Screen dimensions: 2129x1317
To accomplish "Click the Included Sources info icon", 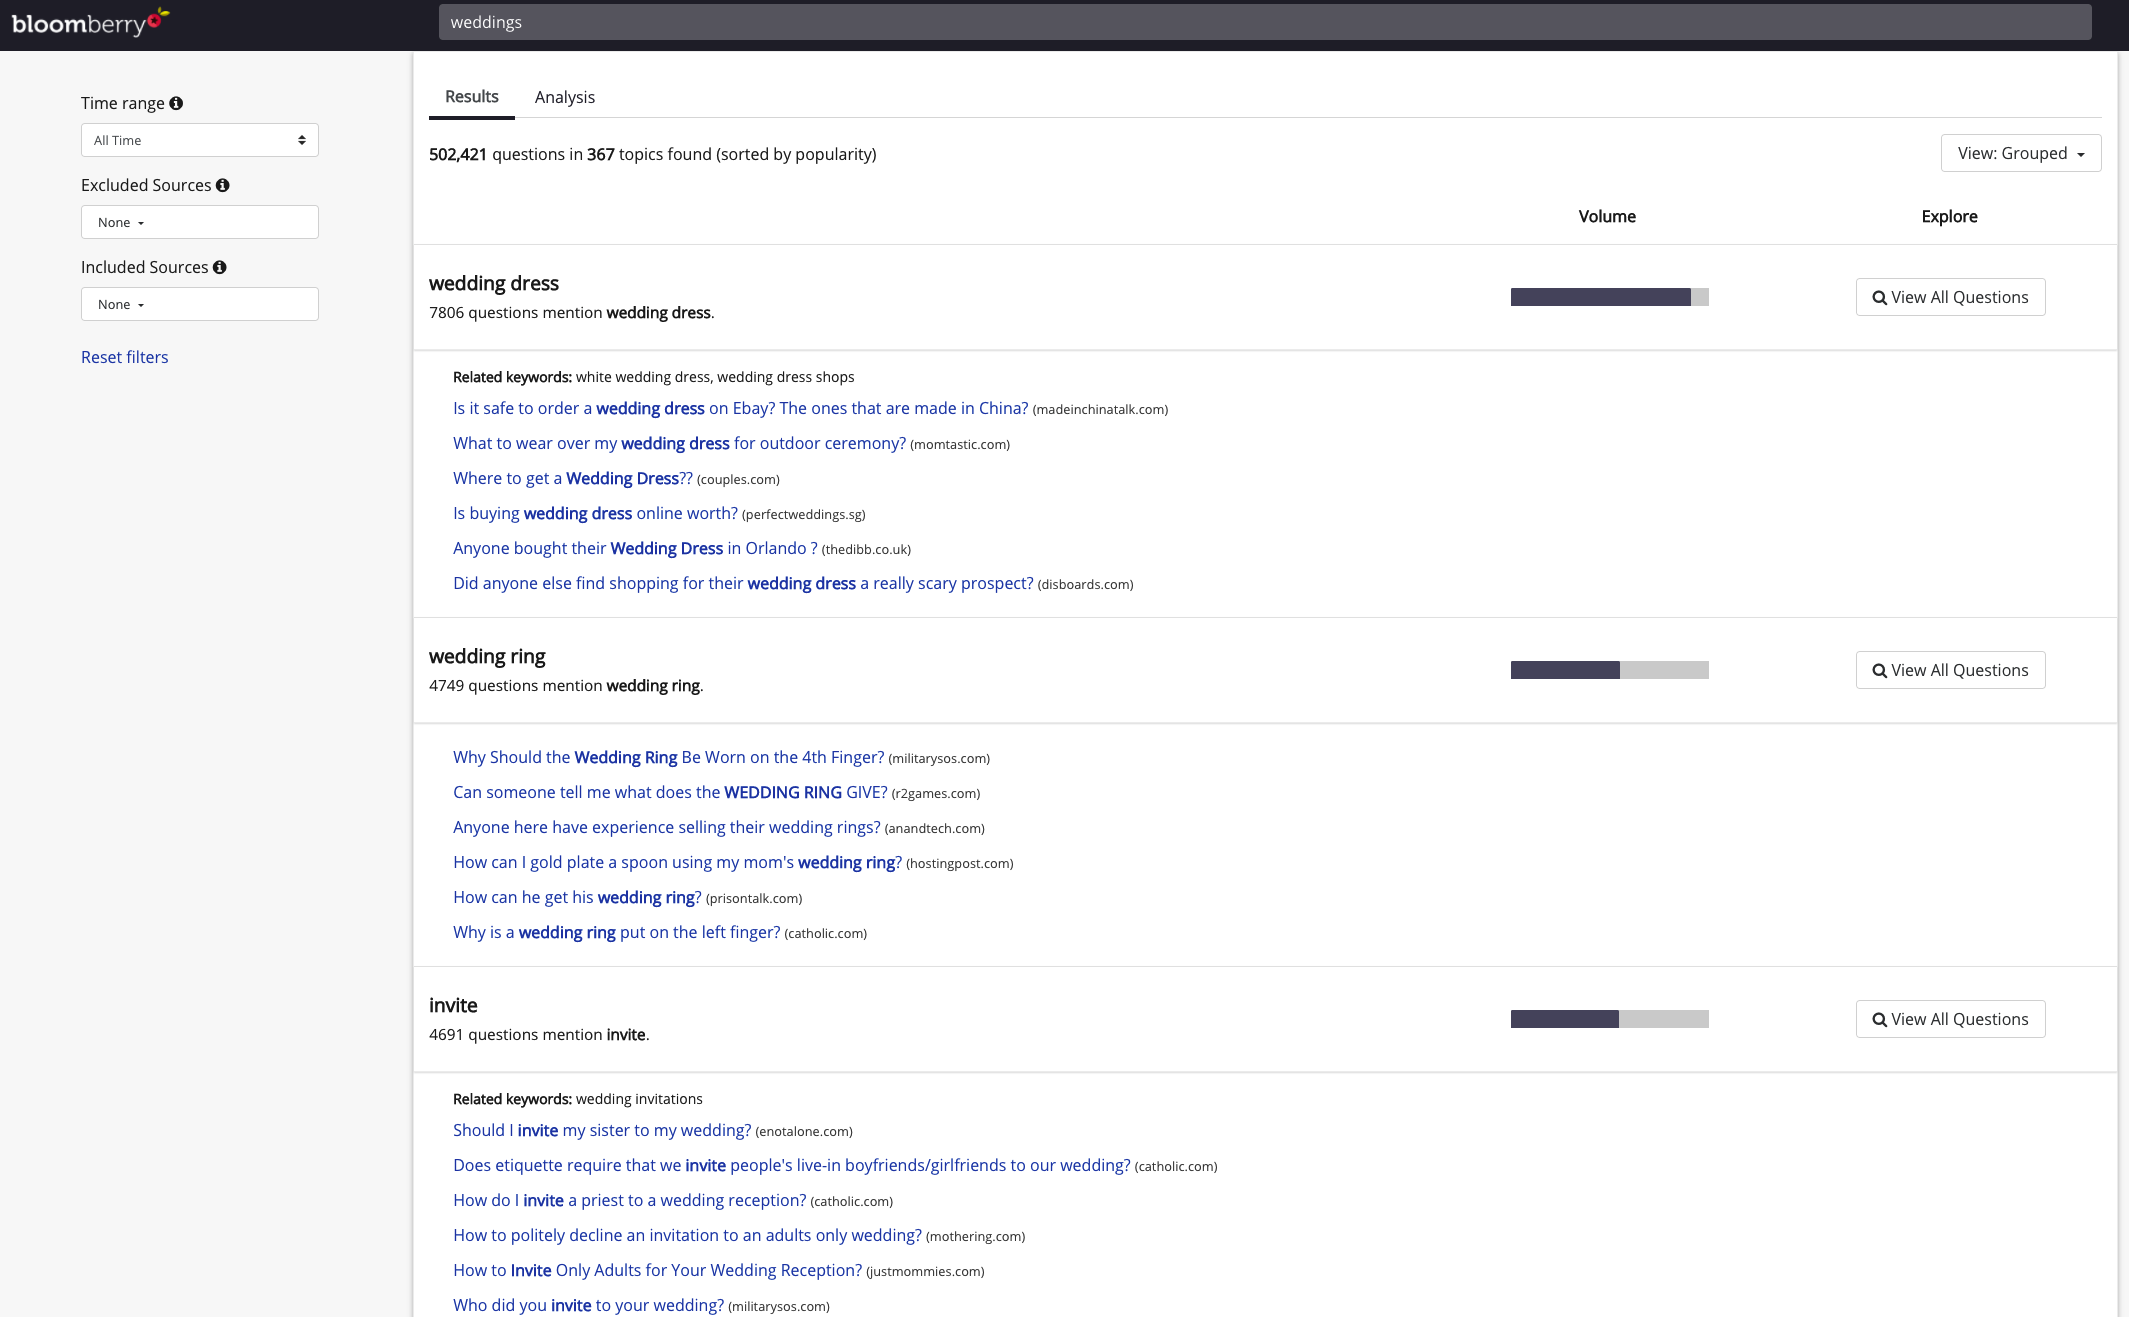I will click(x=220, y=267).
